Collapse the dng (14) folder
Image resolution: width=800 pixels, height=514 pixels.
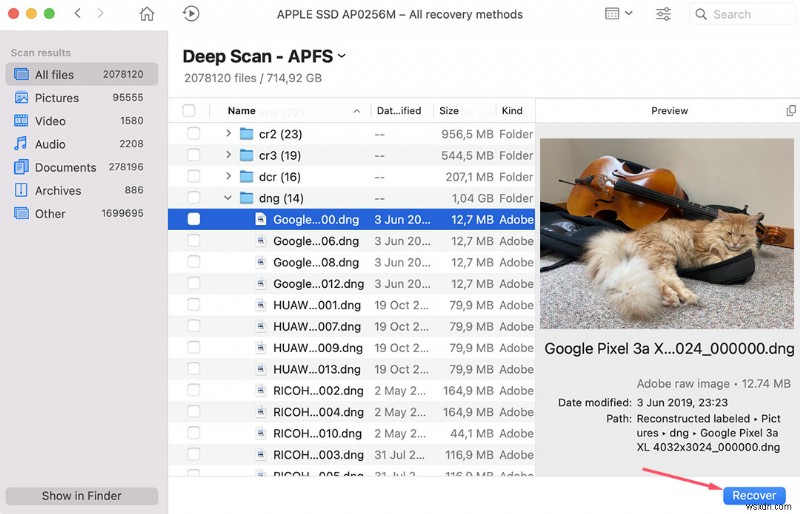pyautogui.click(x=228, y=198)
